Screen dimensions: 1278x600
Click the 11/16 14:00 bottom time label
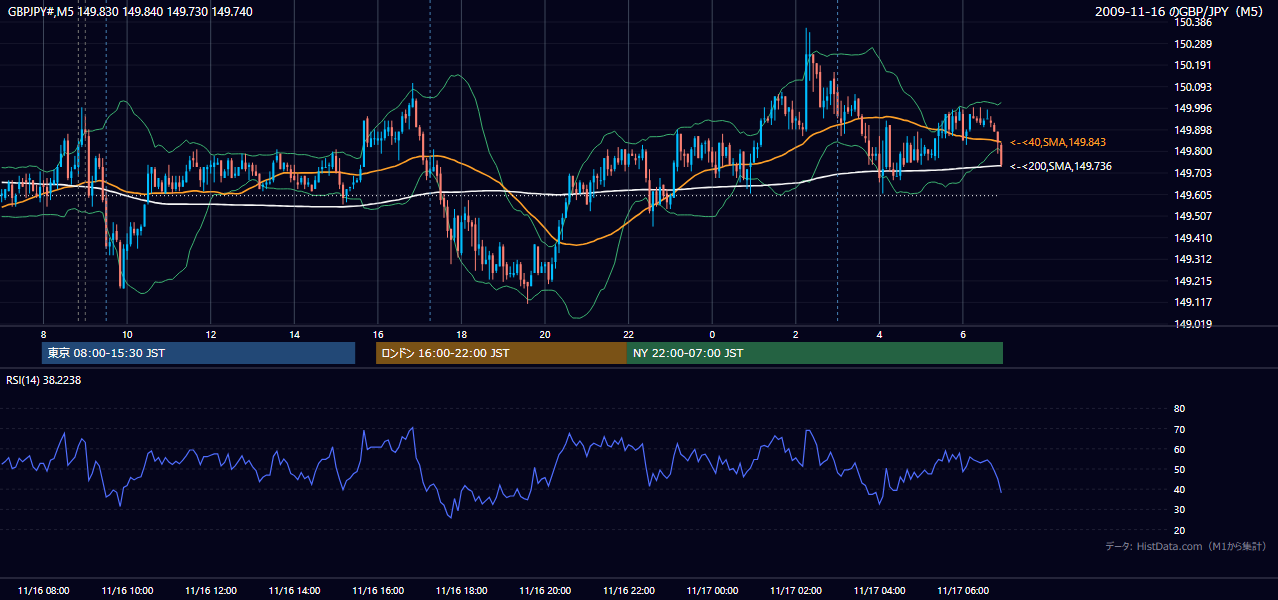click(294, 591)
